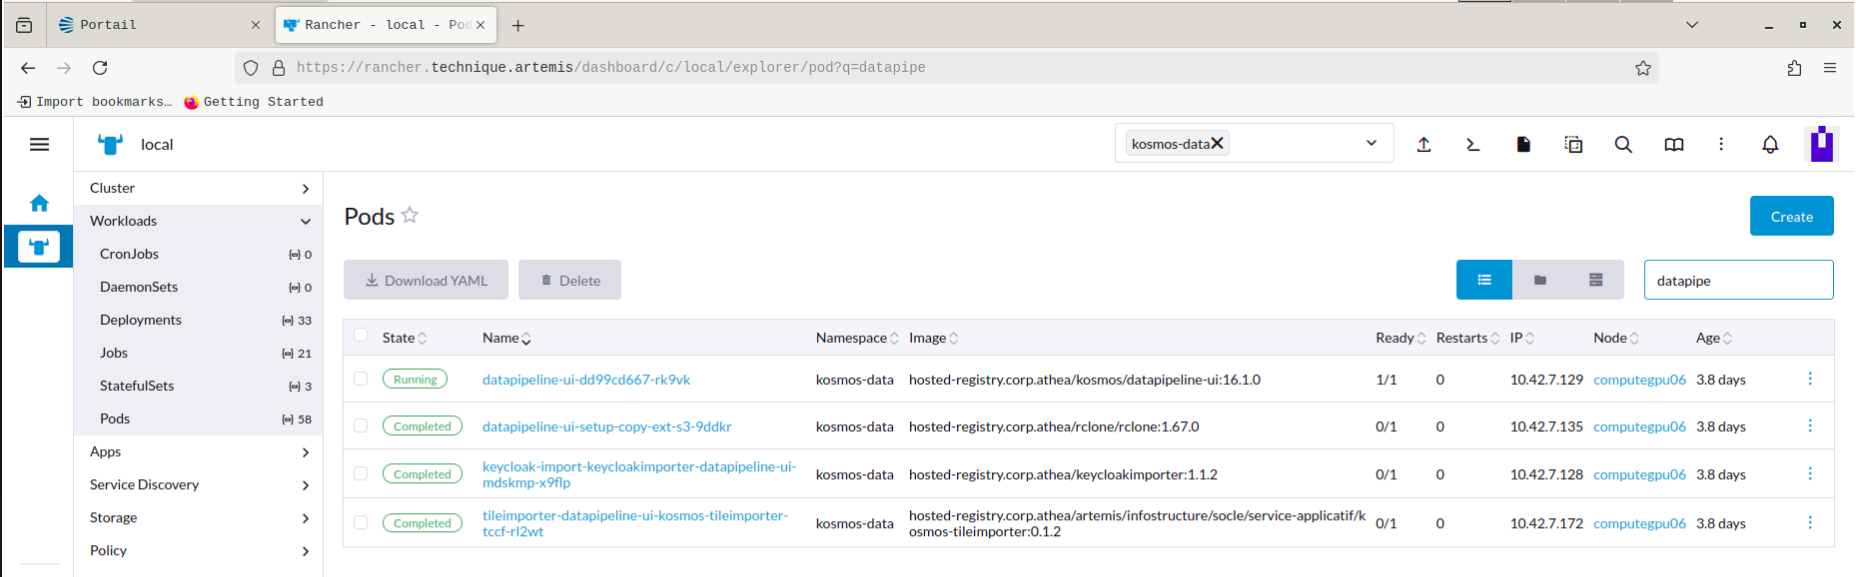
Task: Go to the Home icon in sidebar
Action: [39, 203]
